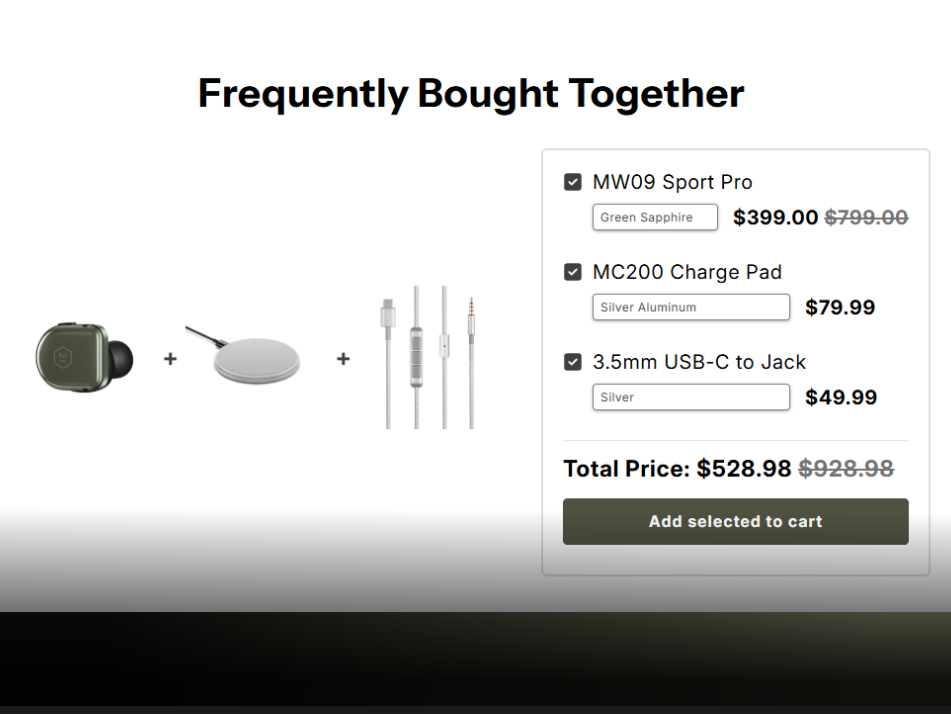Click the crossed-out $799.00 original price
This screenshot has width=951, height=714.
pos(866,217)
